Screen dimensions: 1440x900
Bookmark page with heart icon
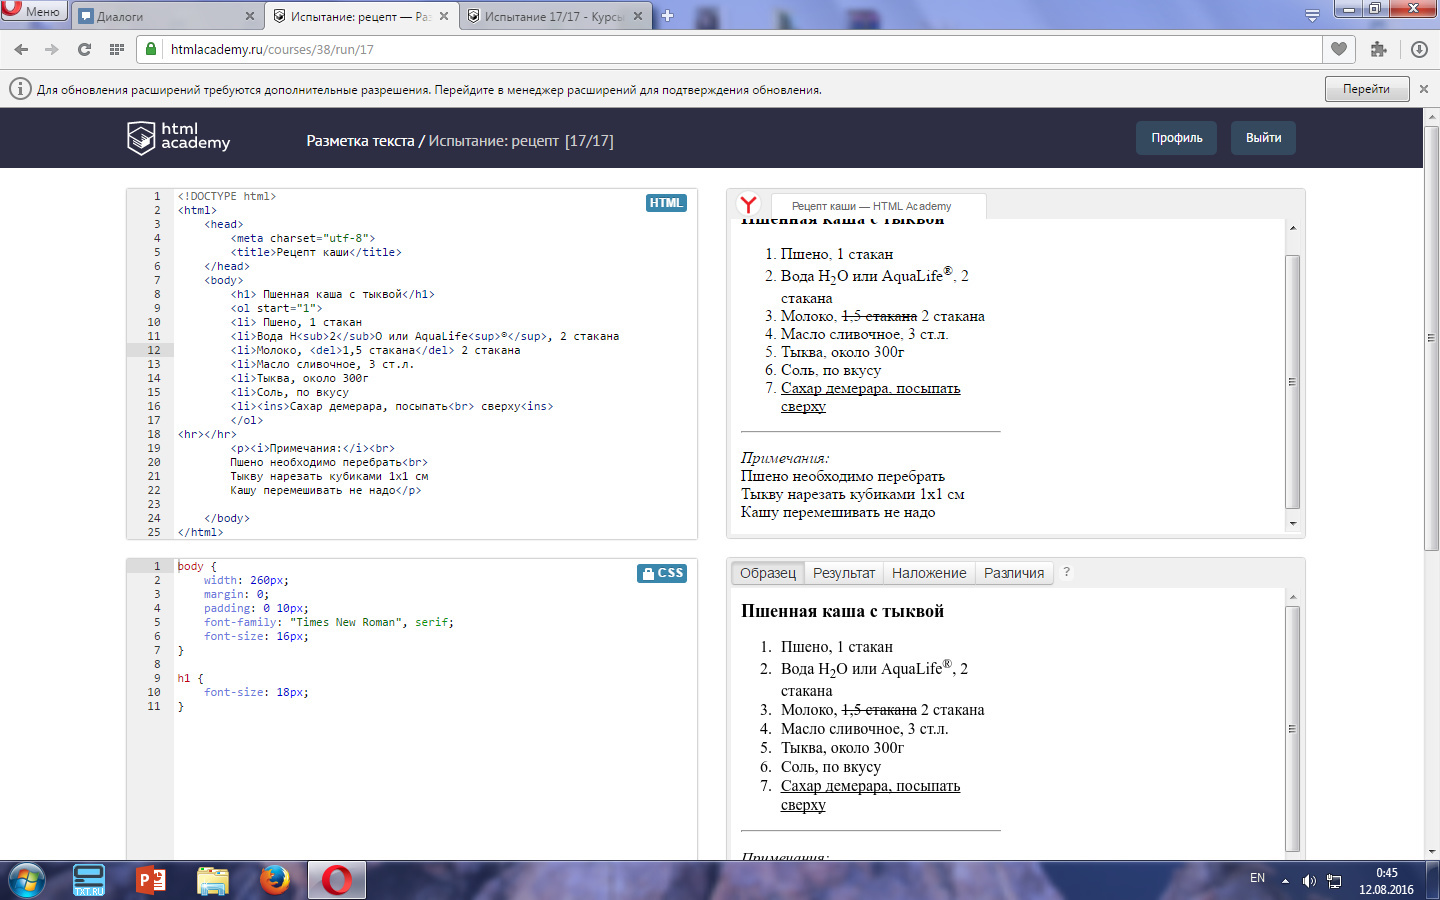click(x=1339, y=49)
